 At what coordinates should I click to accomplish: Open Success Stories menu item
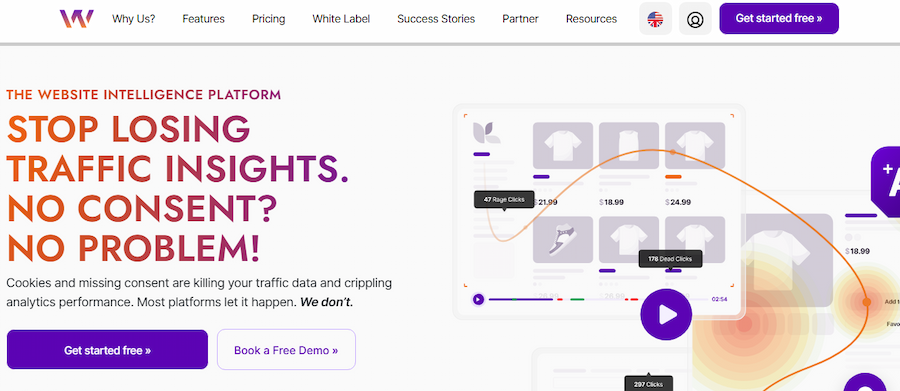click(x=436, y=19)
